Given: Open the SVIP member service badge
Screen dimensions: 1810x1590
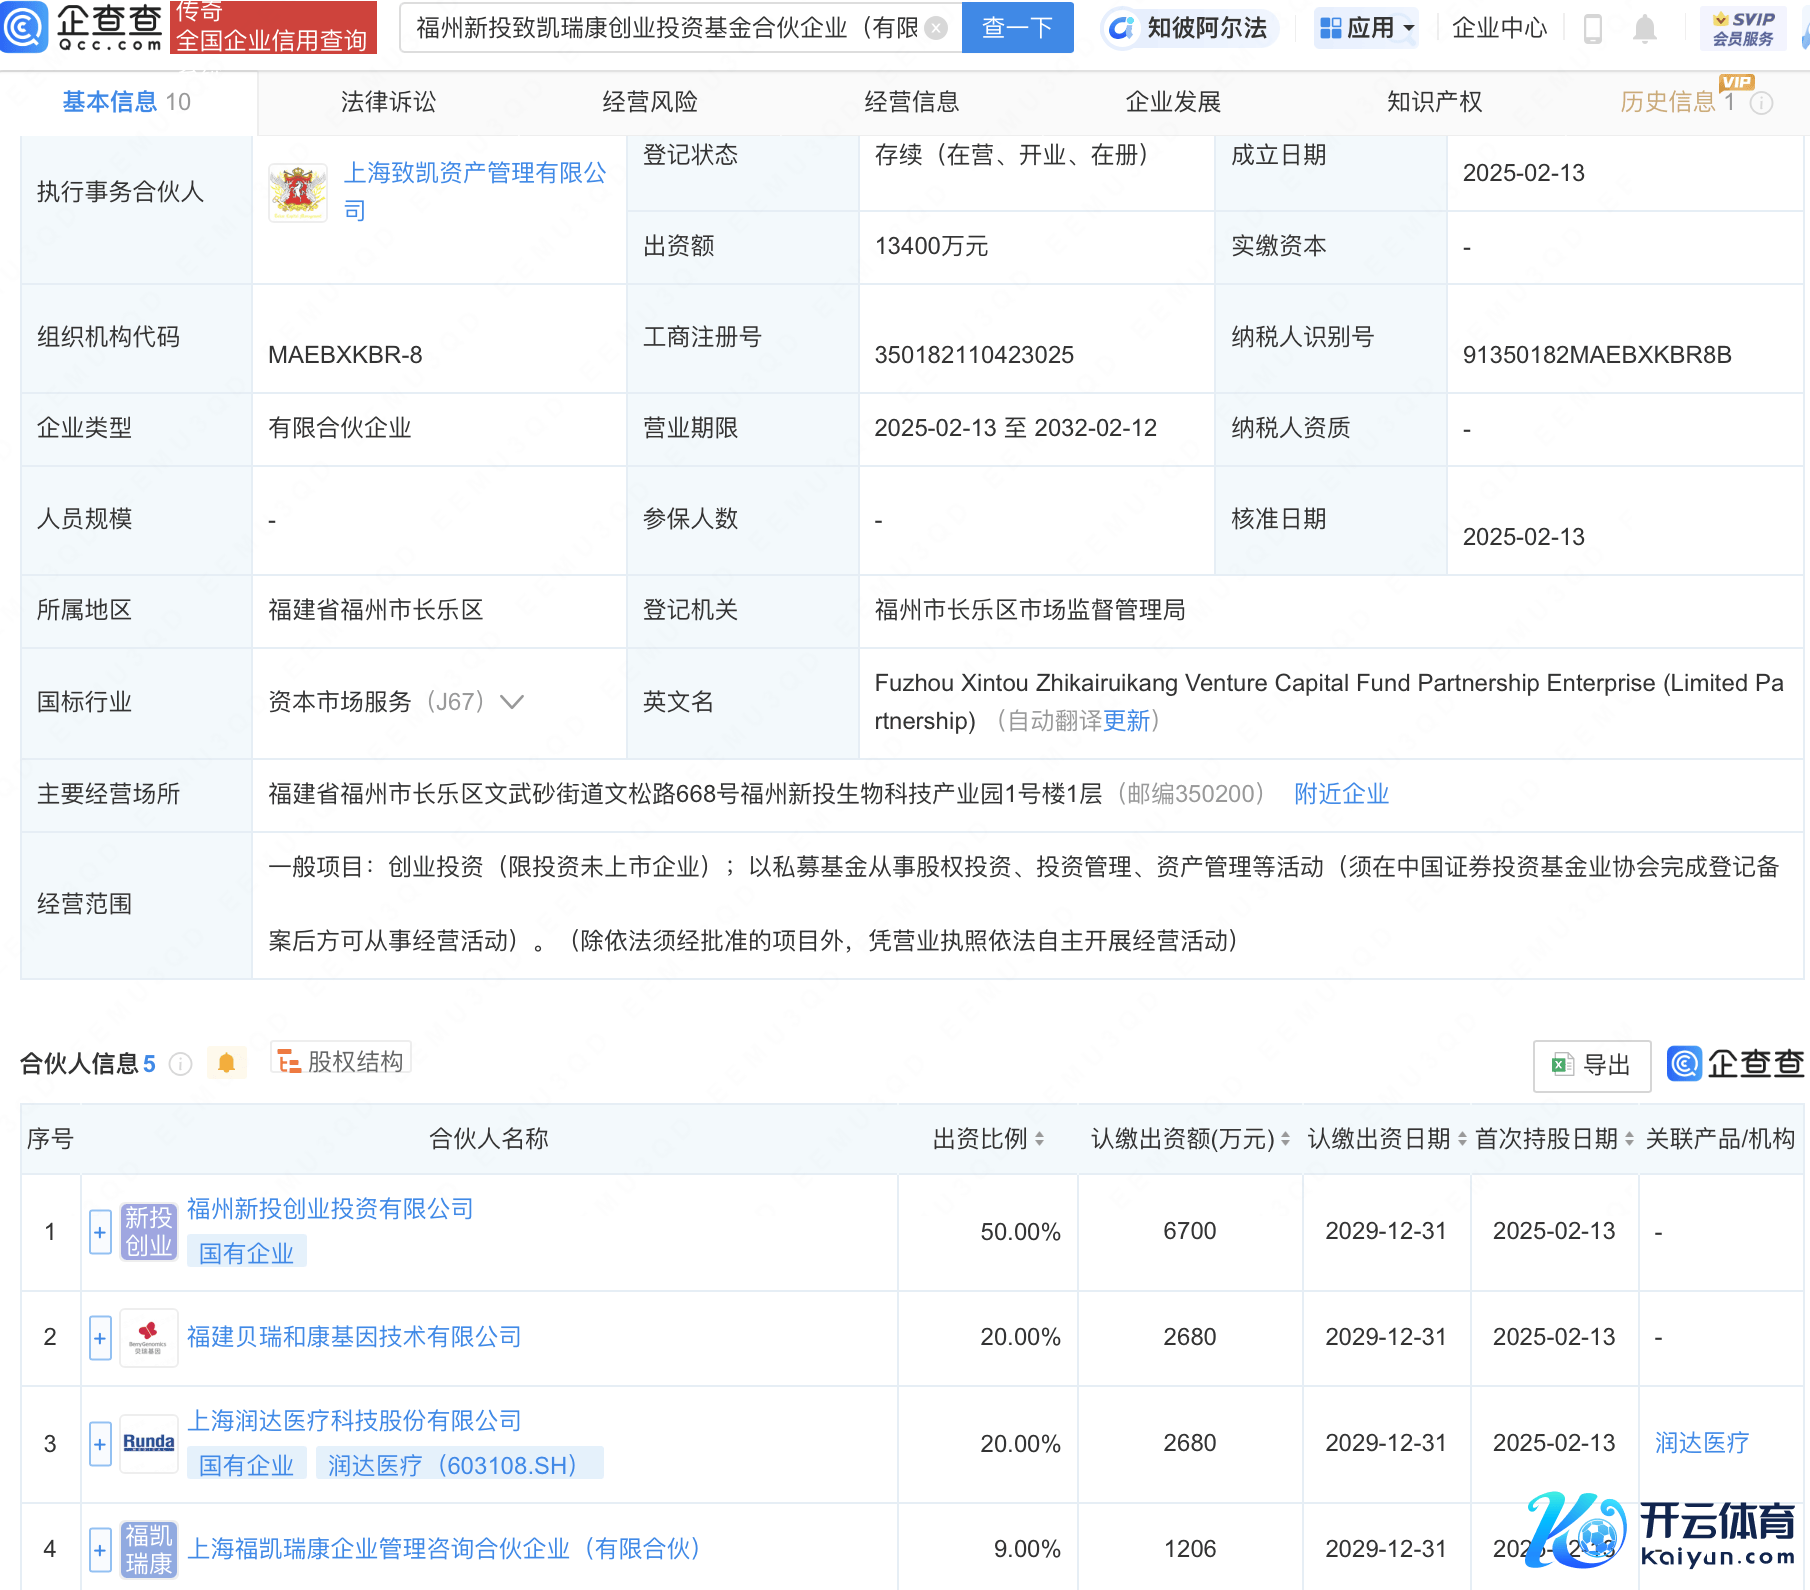Looking at the screenshot, I should click(x=1742, y=29).
